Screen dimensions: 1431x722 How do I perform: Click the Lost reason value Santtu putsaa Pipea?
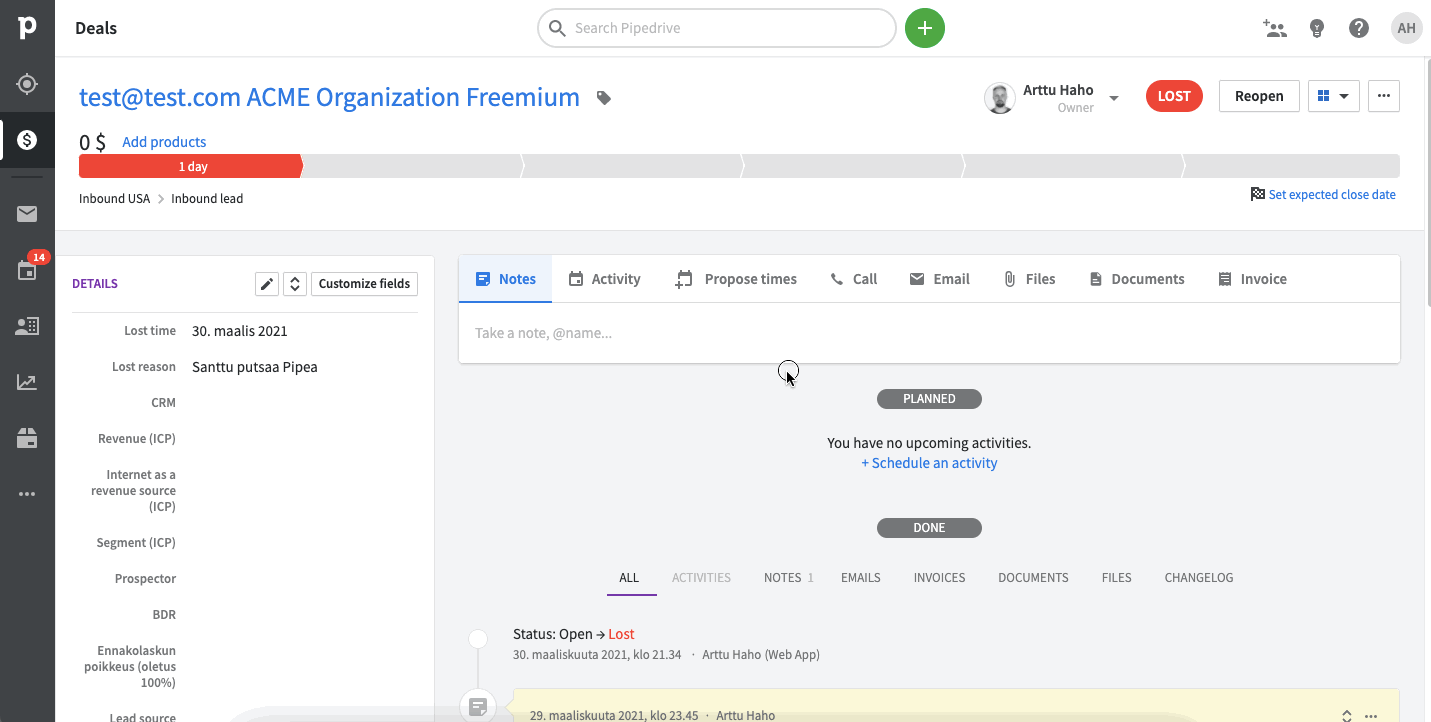point(255,367)
